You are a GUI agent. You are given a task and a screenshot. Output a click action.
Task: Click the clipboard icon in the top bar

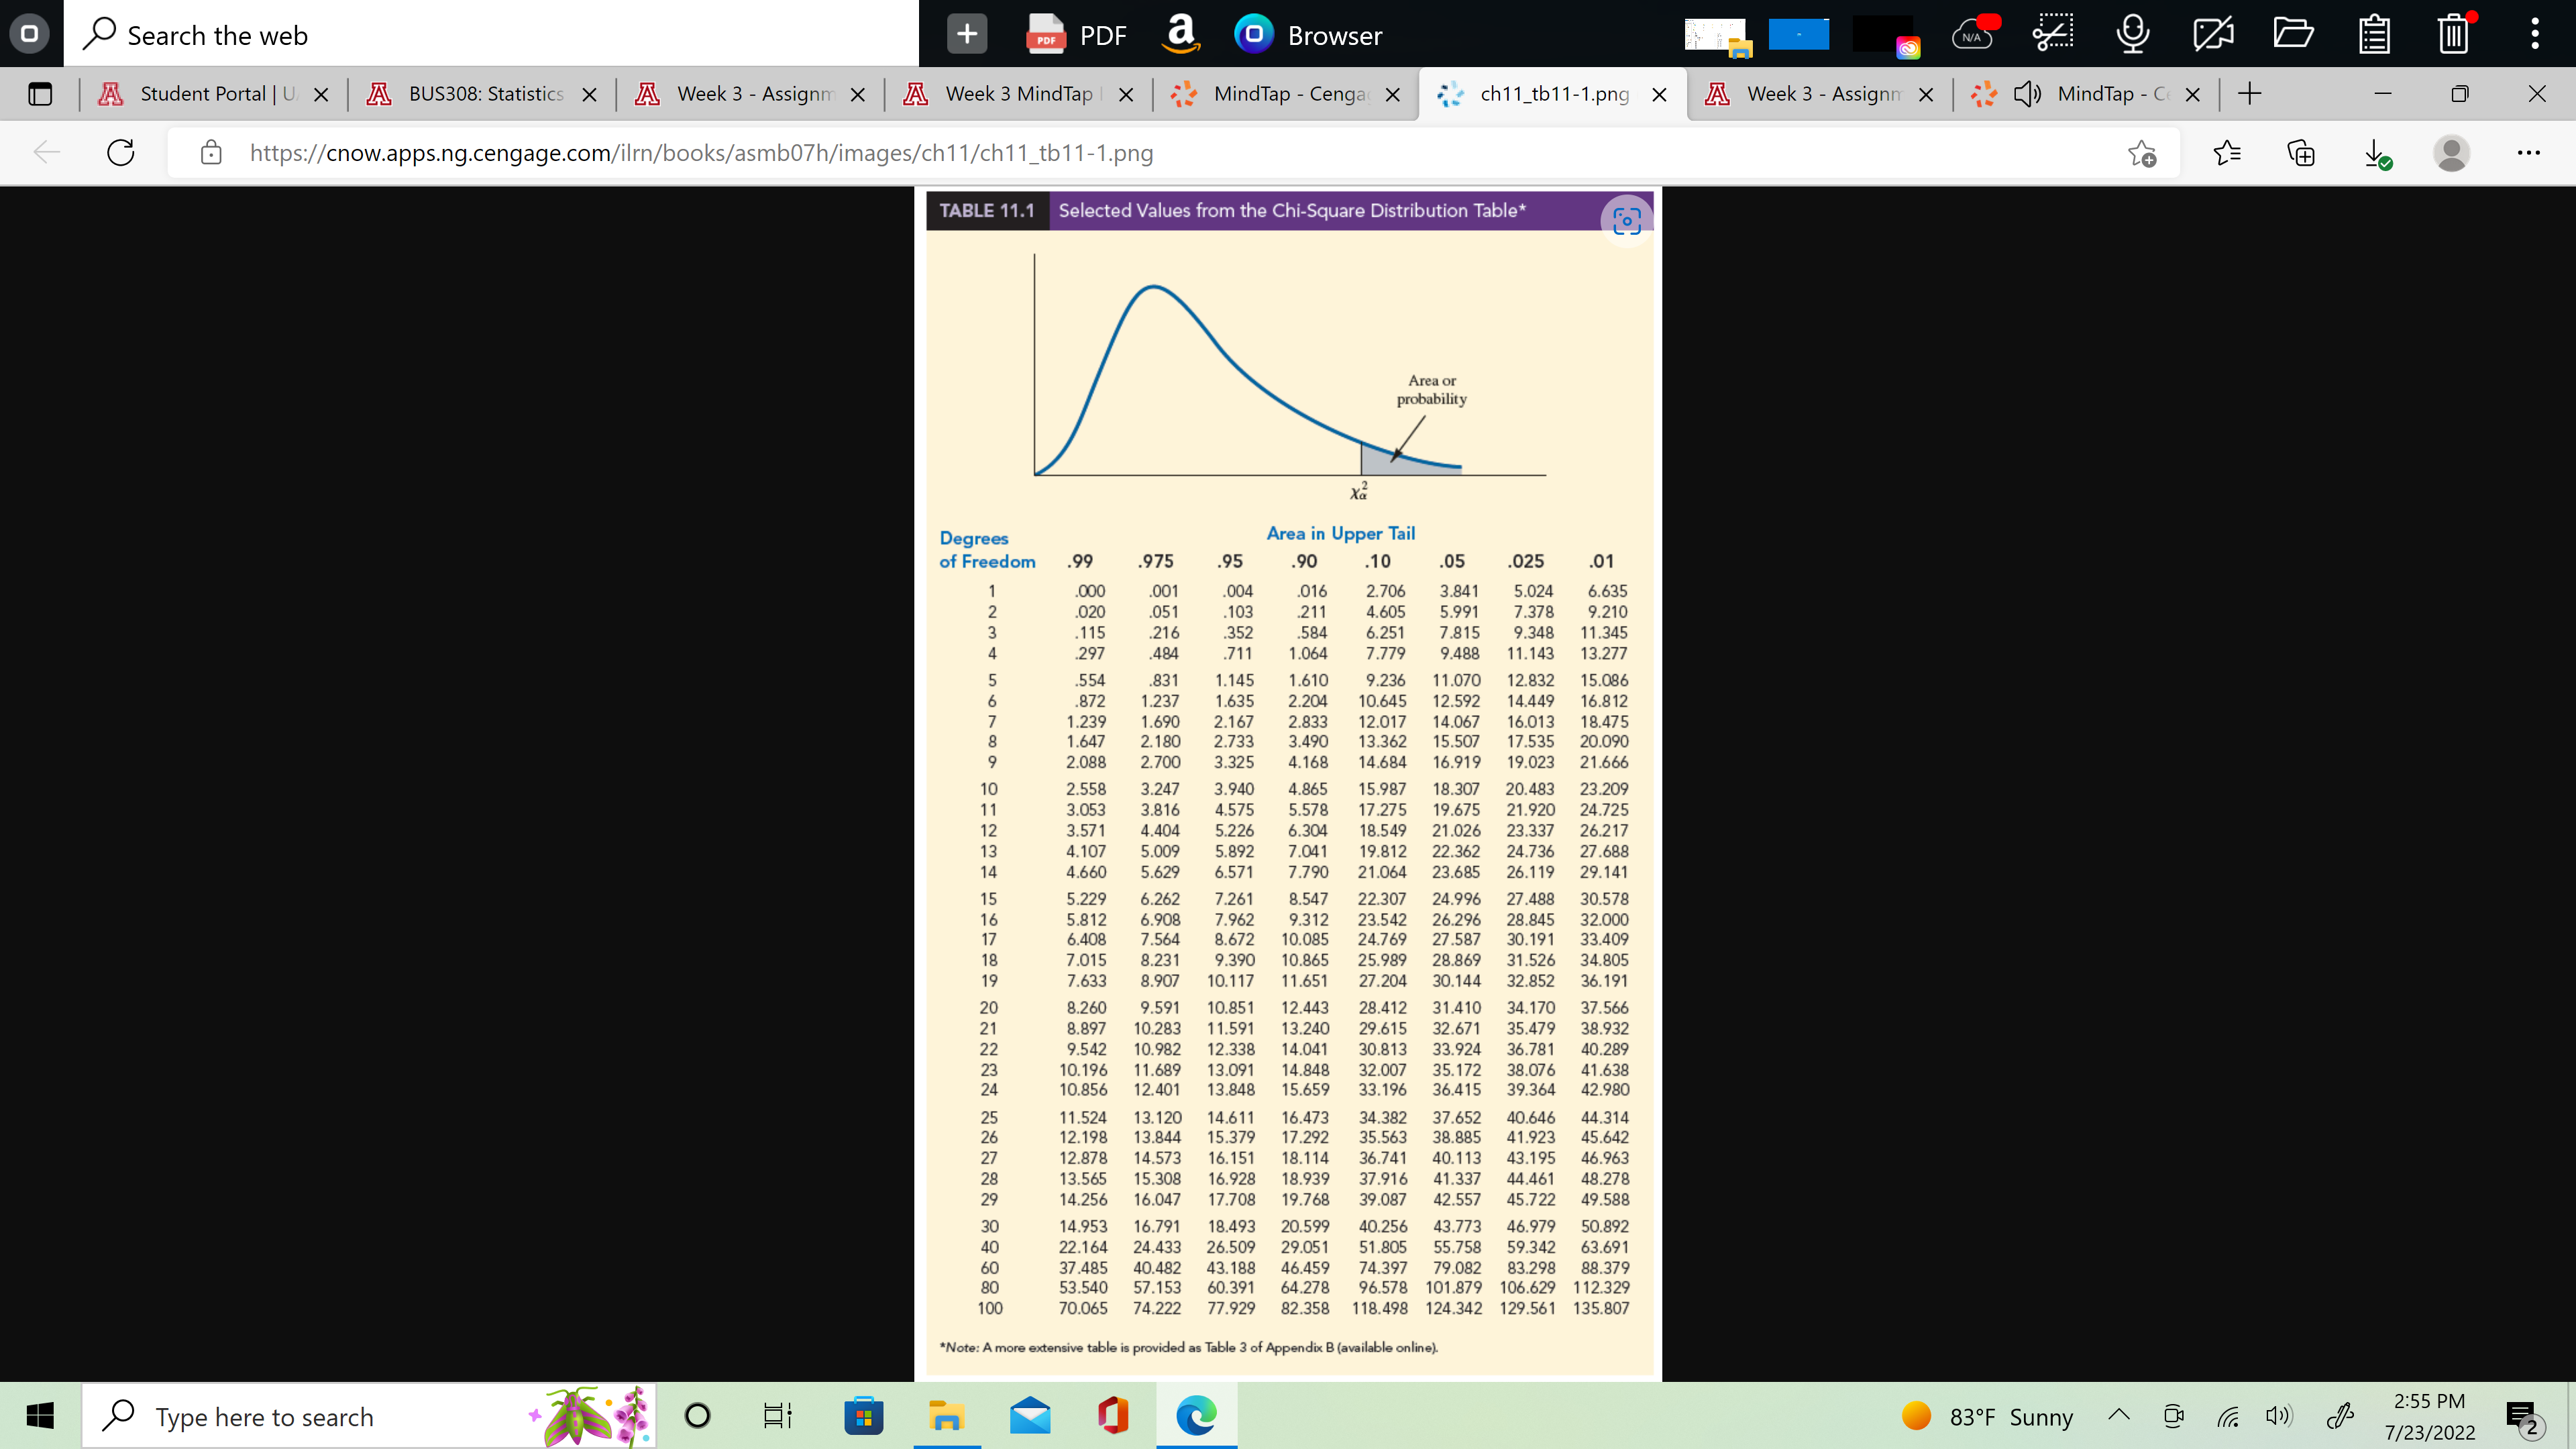[x=2374, y=33]
